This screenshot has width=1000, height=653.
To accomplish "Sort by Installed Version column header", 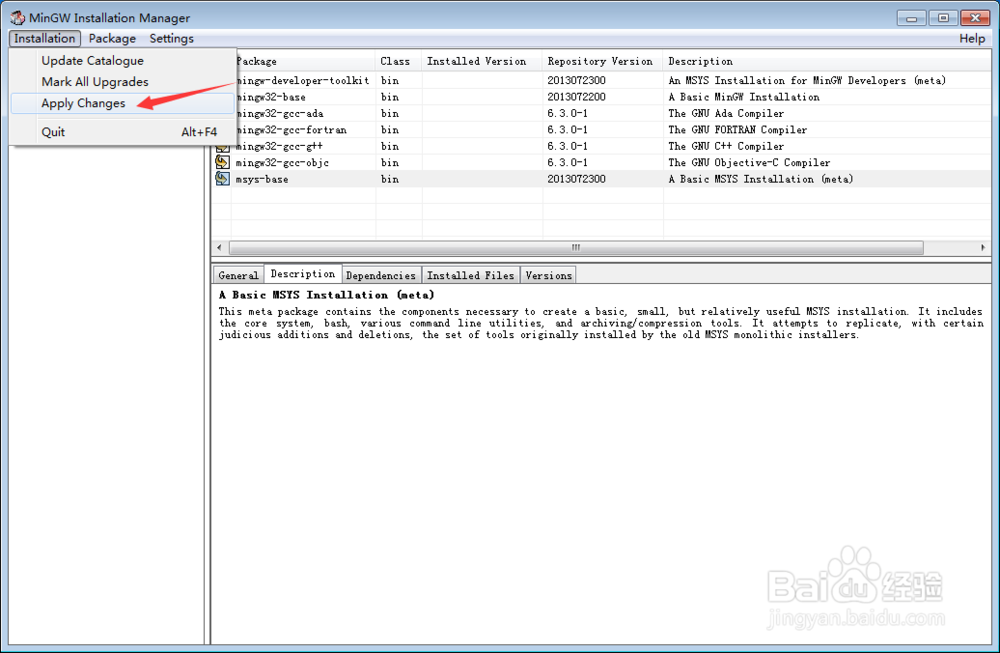I will (x=482, y=61).
